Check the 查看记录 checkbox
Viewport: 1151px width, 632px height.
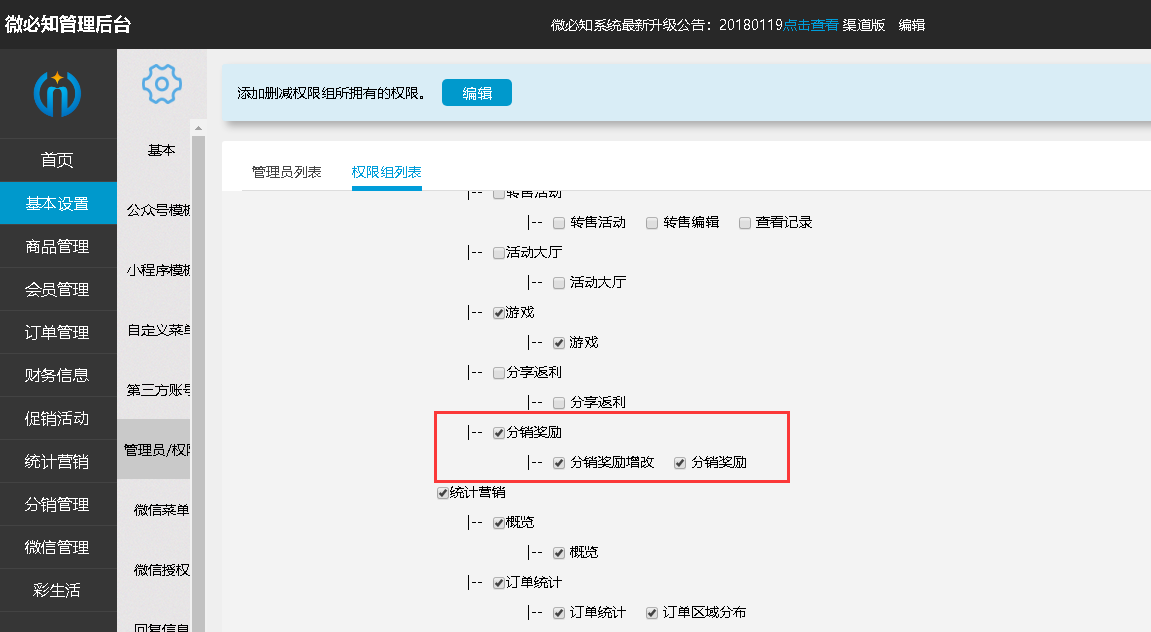745,223
